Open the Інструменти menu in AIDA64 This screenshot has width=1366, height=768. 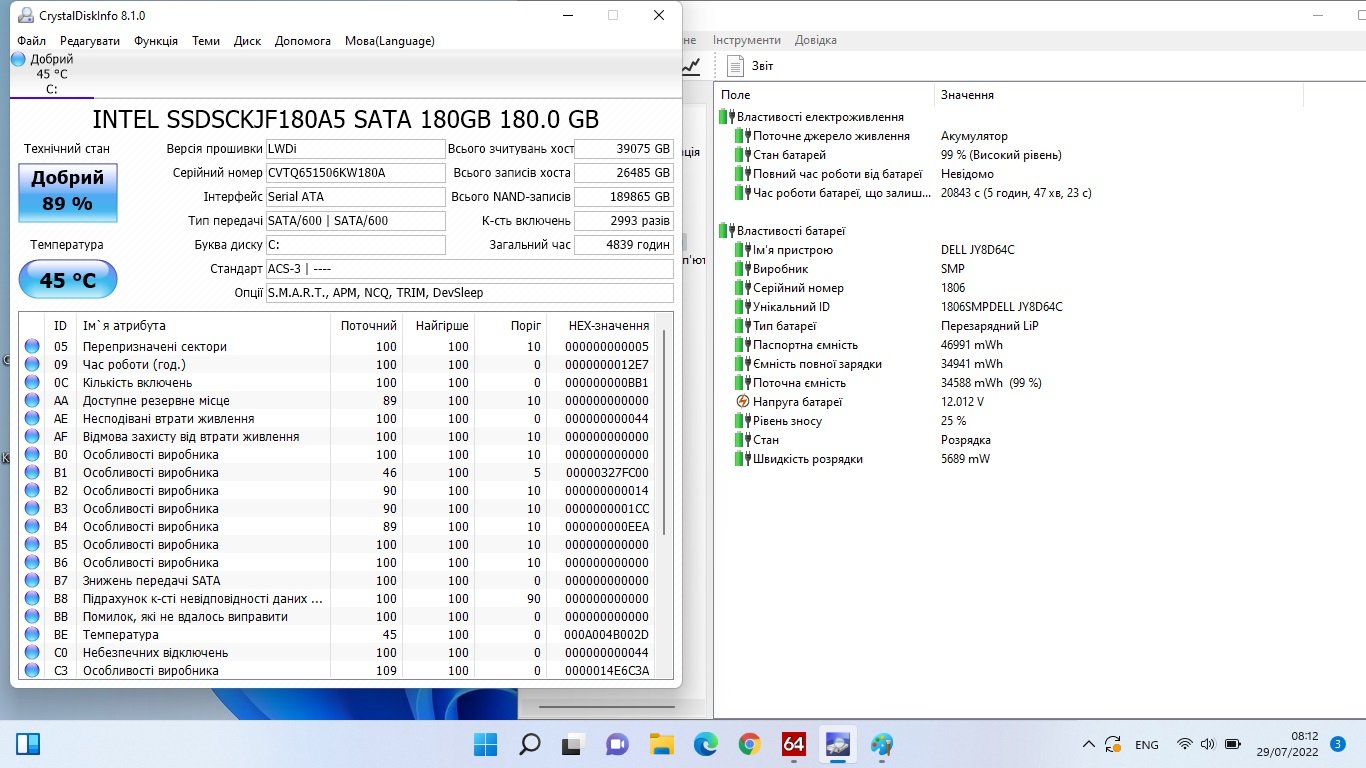[x=747, y=40]
